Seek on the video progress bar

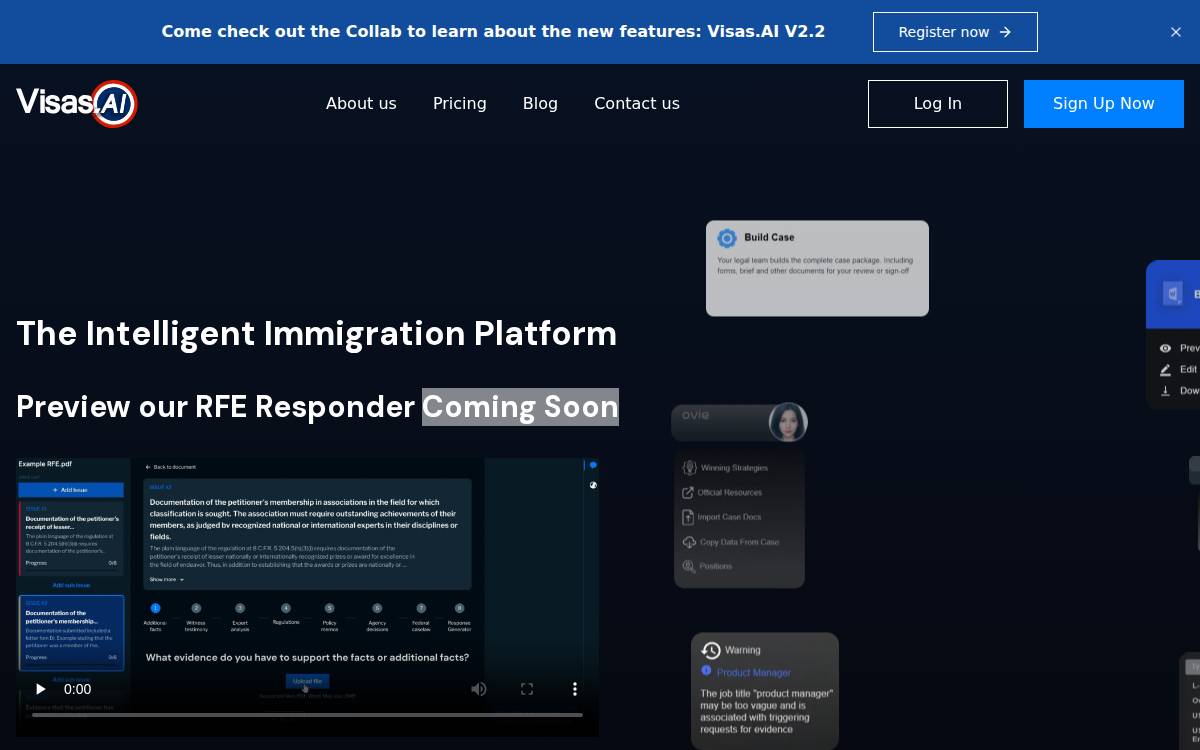click(x=307, y=715)
